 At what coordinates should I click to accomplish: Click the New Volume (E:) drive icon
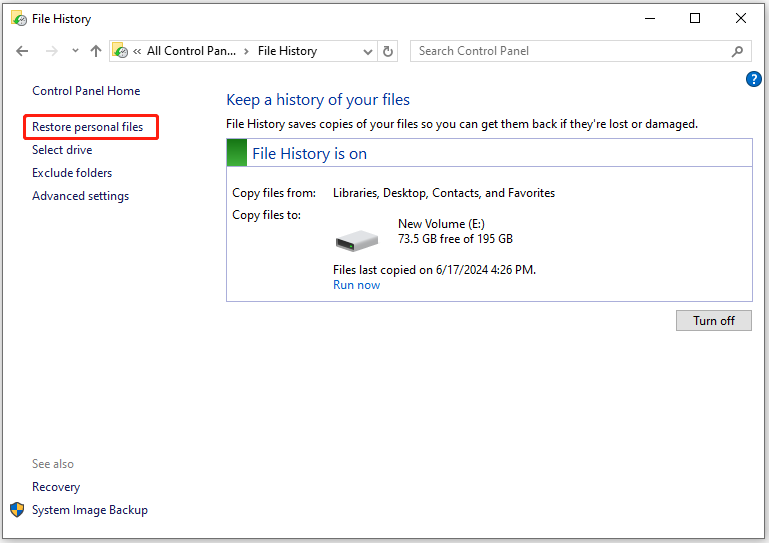357,240
